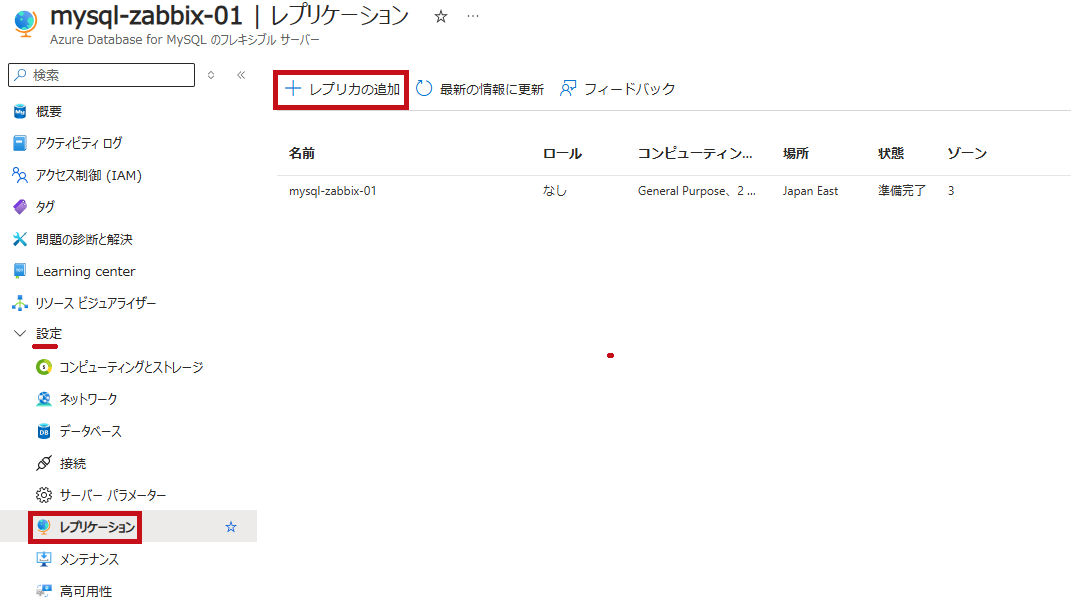Open アクティビティ ログ menu item
The image size is (1071, 605).
[x=68, y=143]
